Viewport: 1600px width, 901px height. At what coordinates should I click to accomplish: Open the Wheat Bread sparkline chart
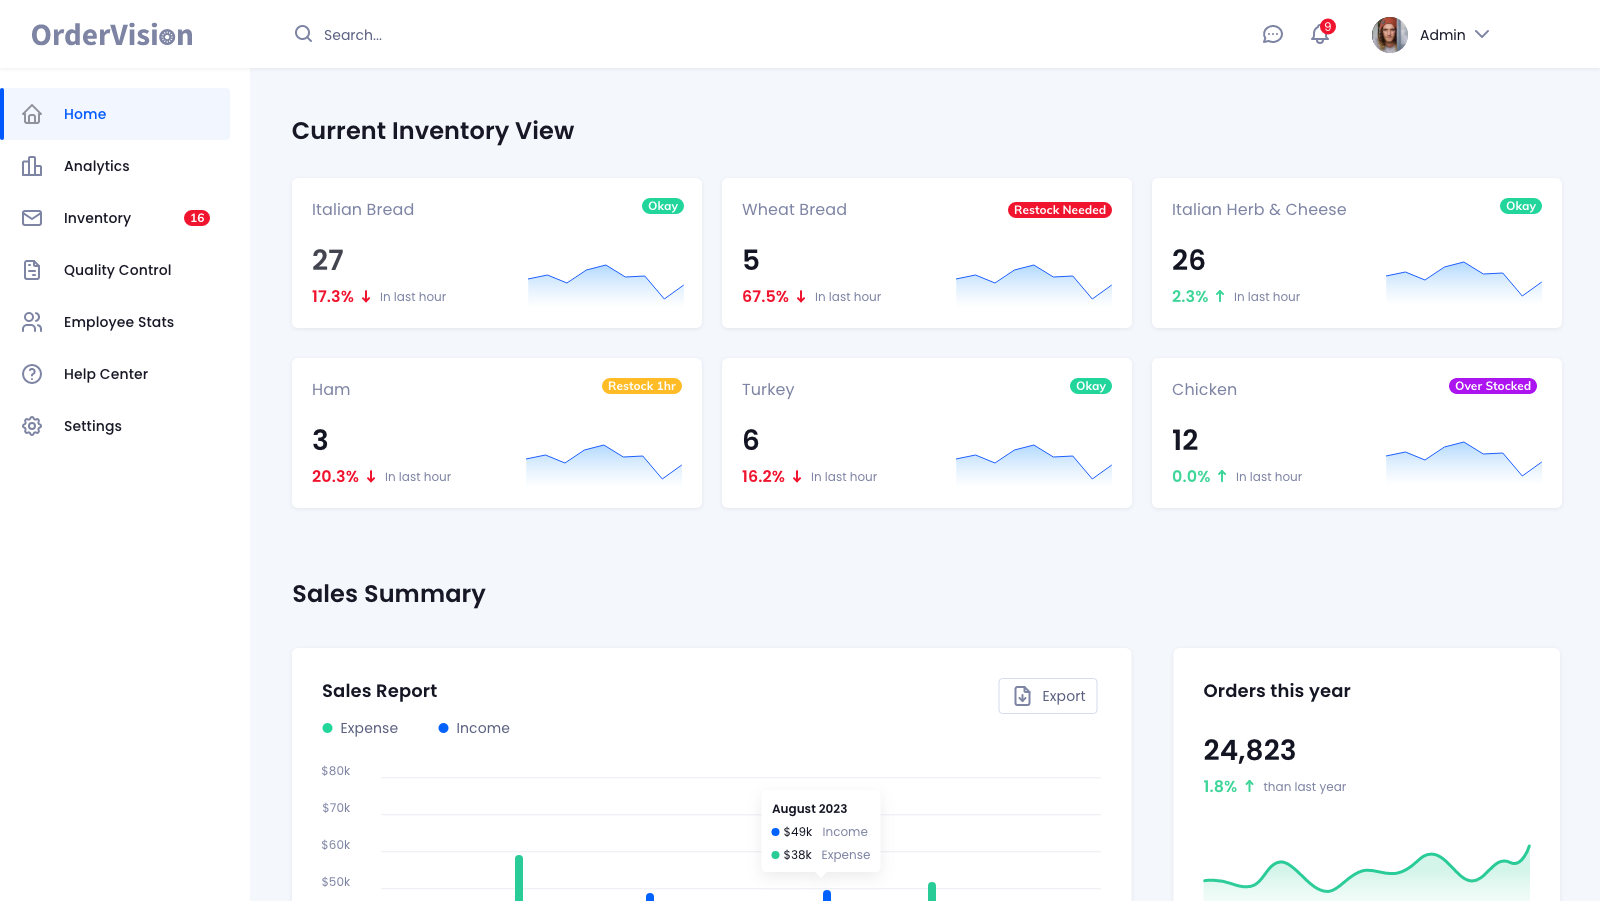point(1034,284)
